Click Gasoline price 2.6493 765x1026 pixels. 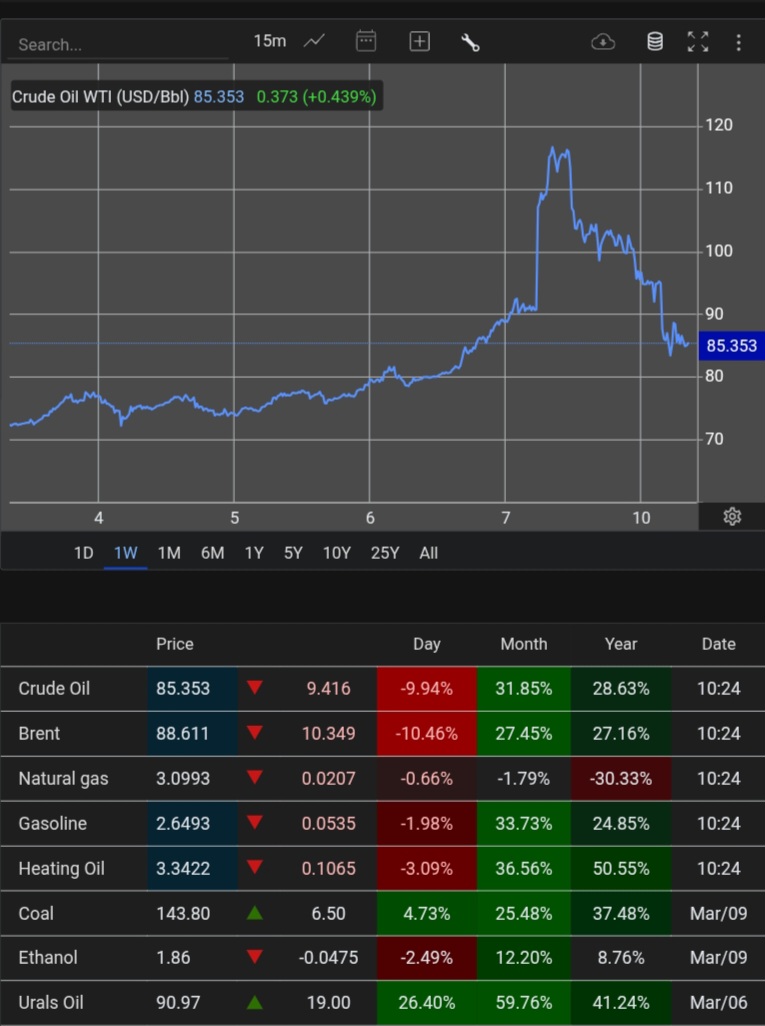coord(183,823)
